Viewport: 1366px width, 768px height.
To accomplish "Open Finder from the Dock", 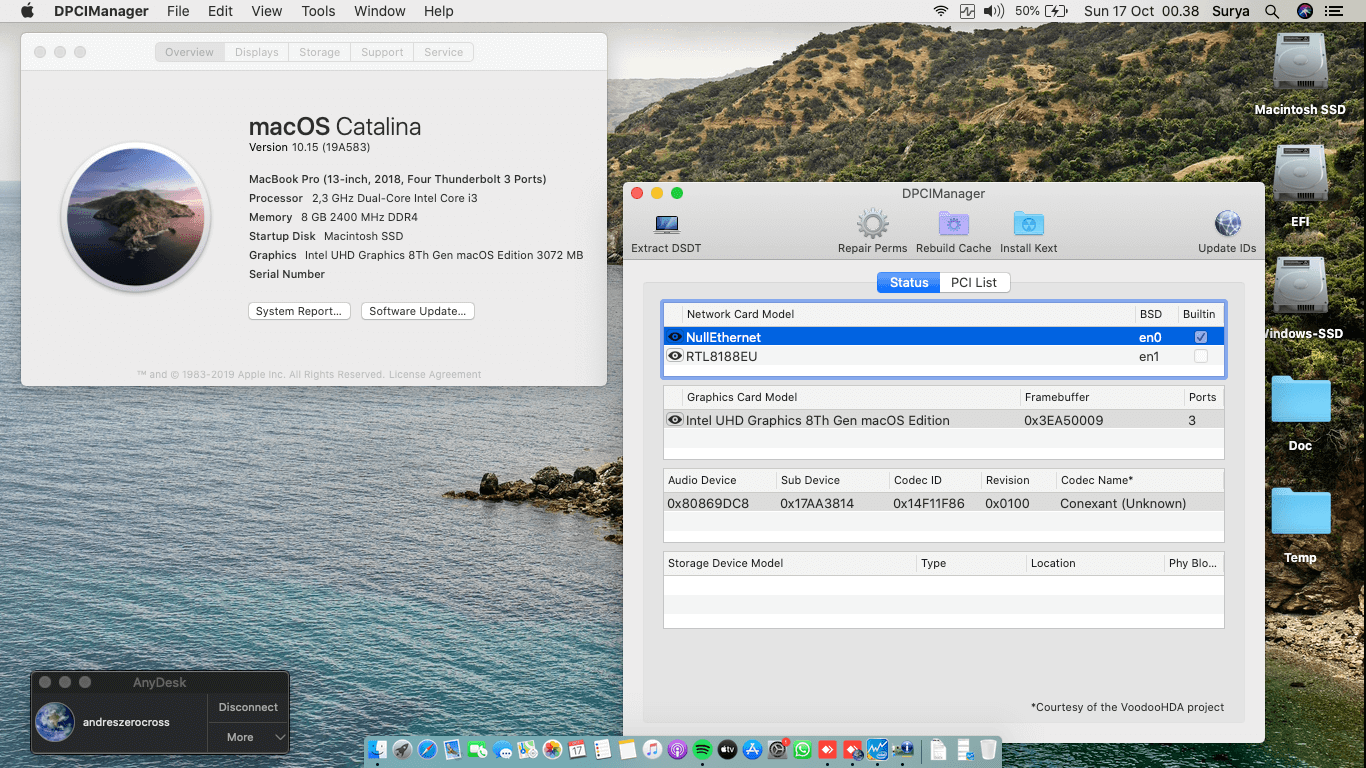I will coord(377,749).
